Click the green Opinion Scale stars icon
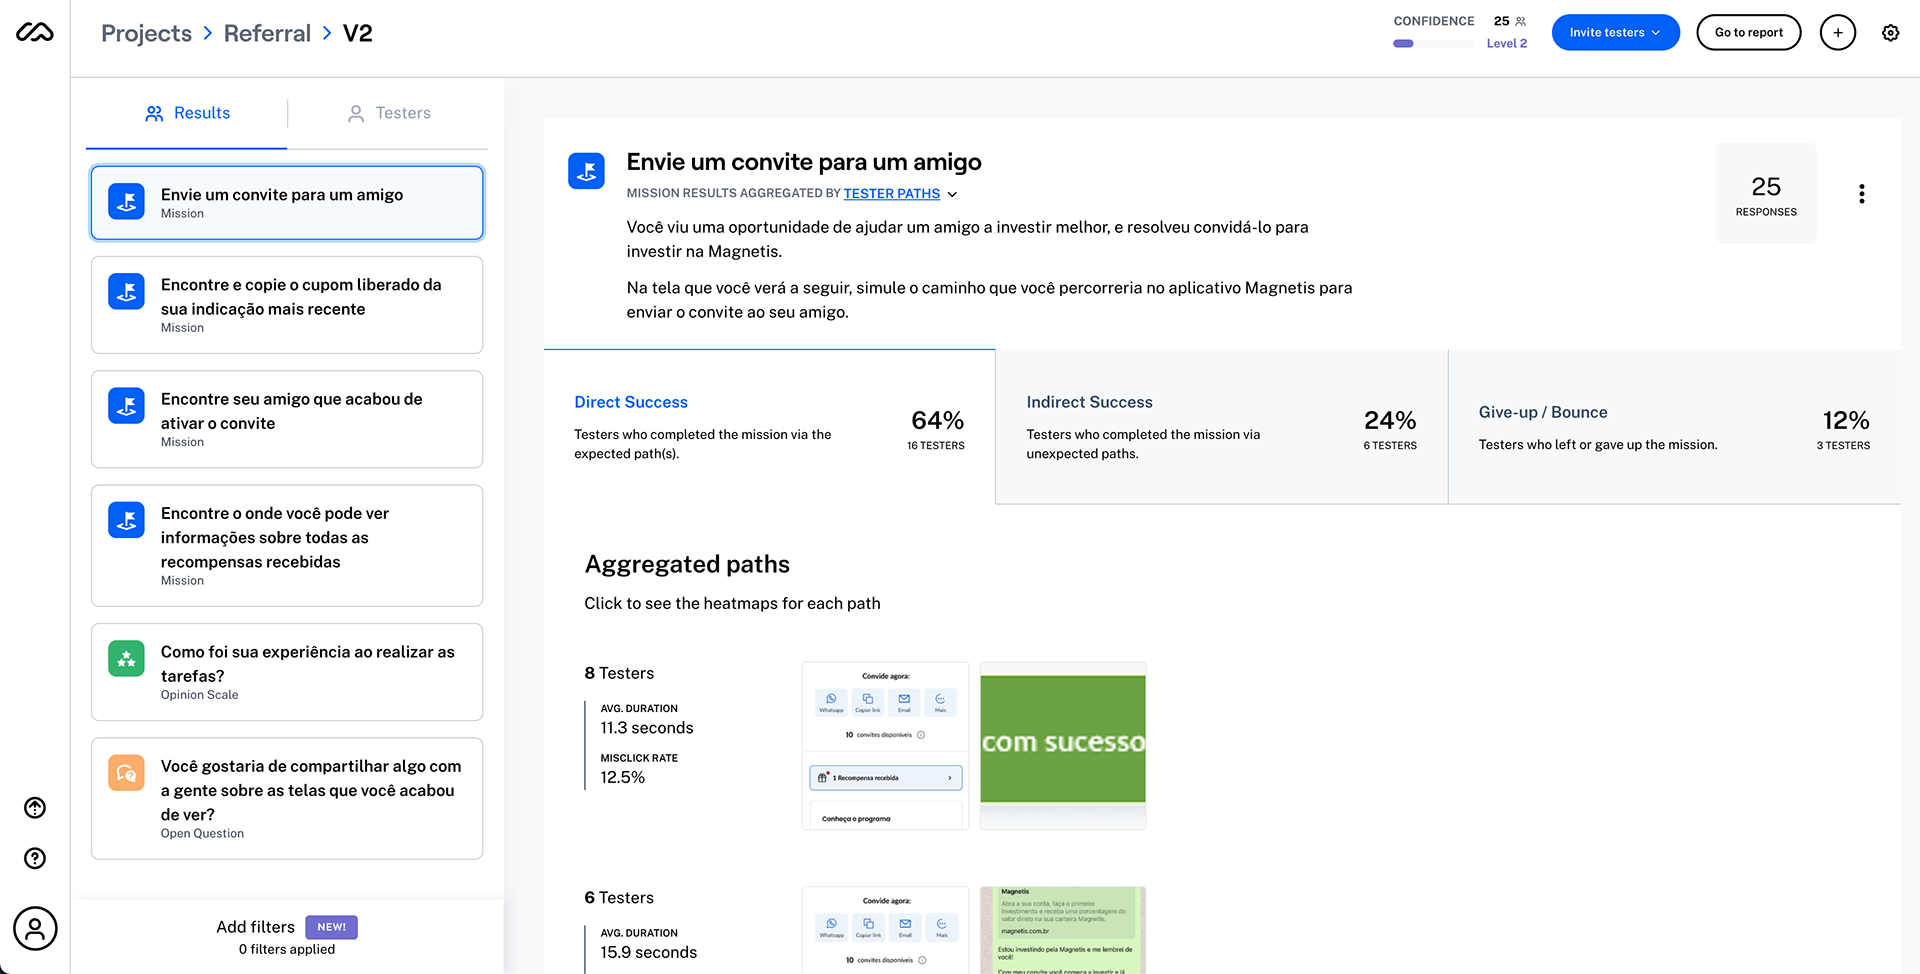This screenshot has height=974, width=1920. (126, 658)
